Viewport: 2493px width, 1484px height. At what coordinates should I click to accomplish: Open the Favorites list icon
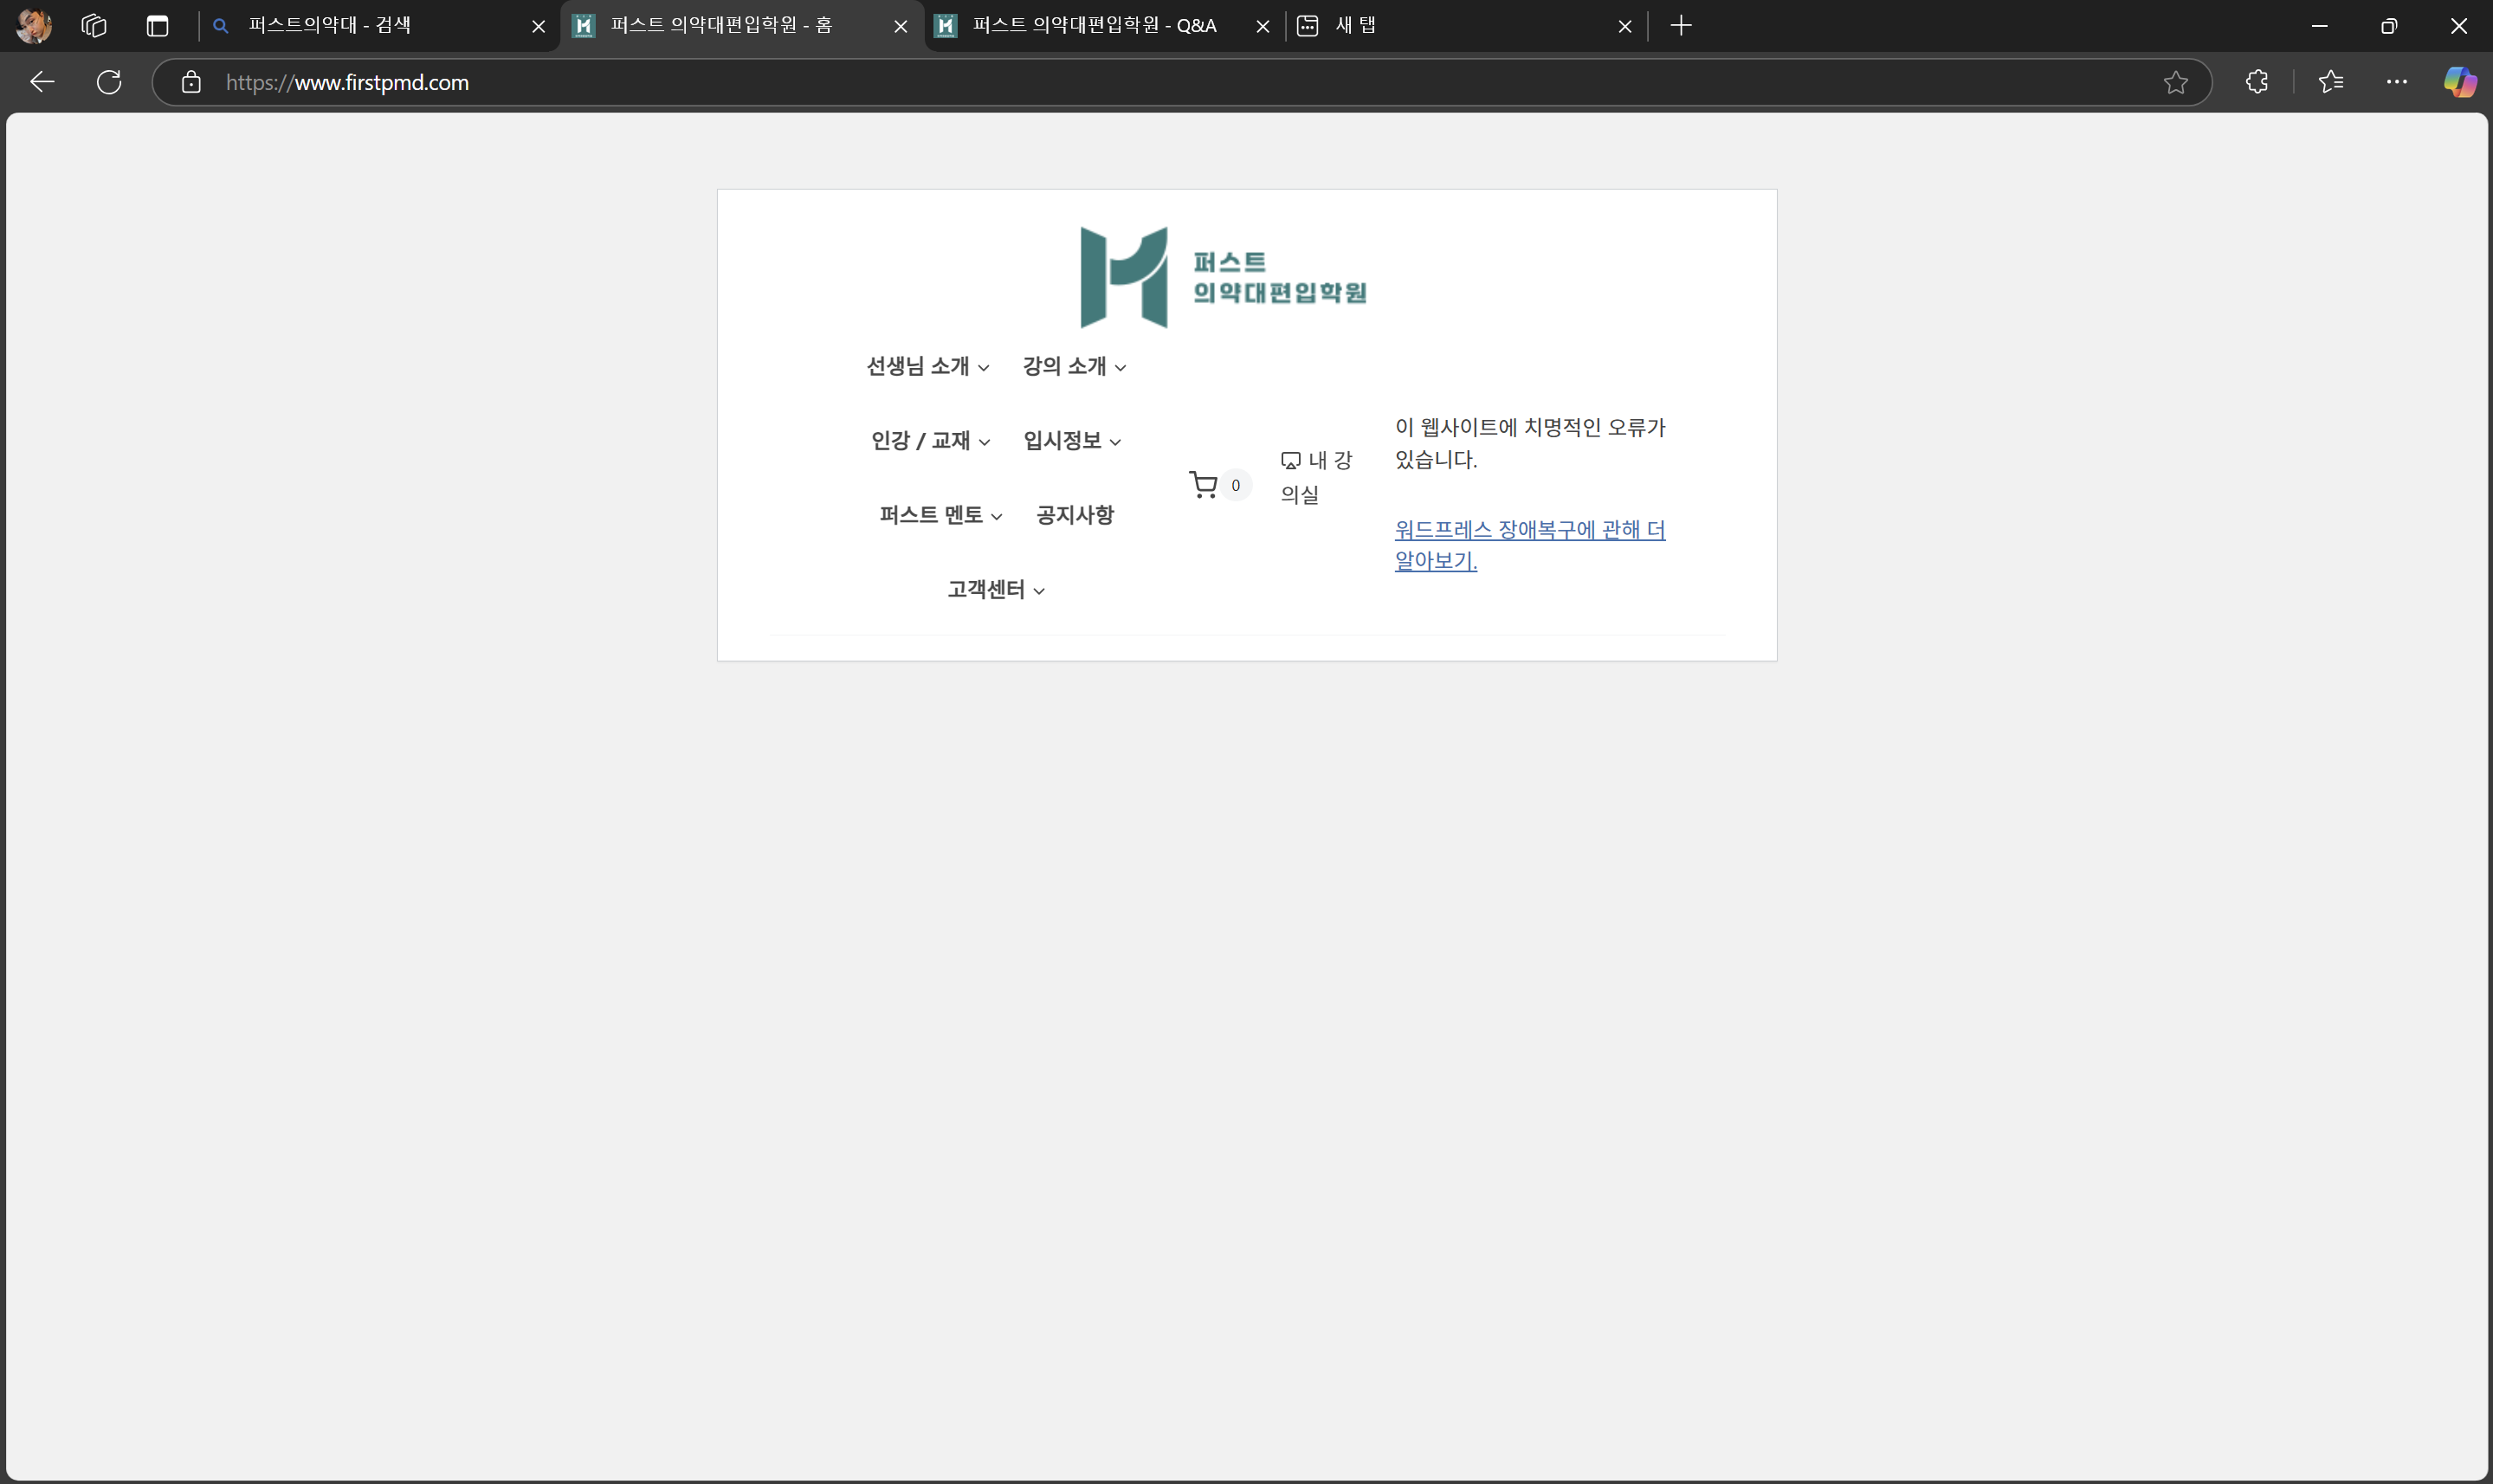pos(2331,82)
